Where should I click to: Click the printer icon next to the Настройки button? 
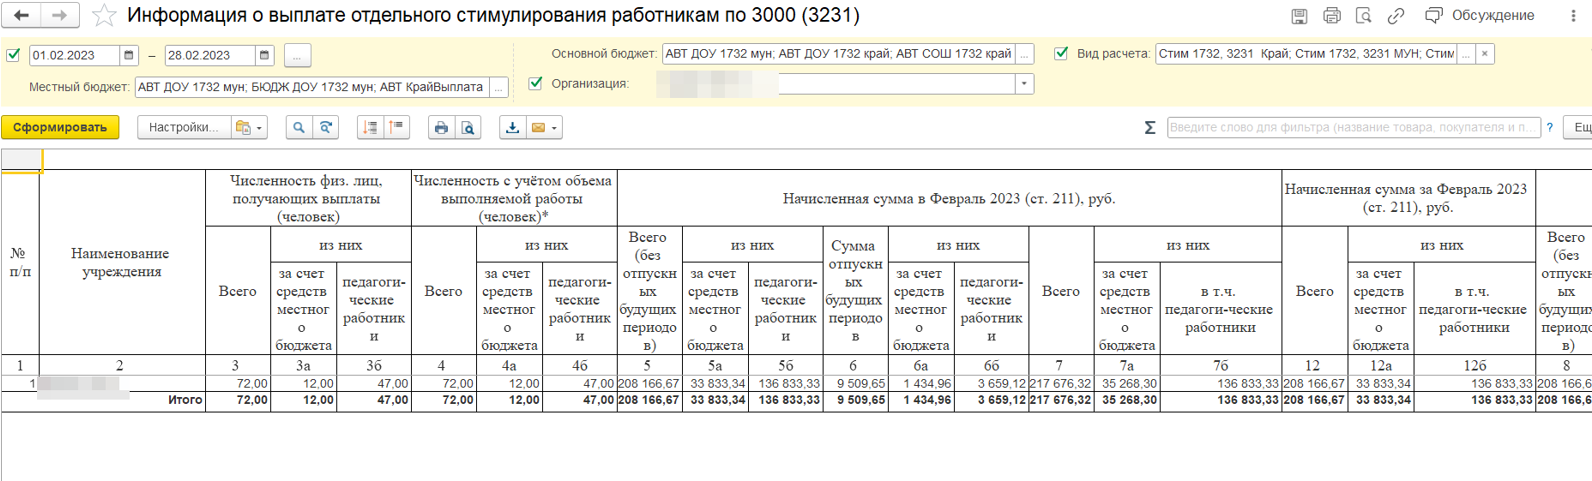click(440, 127)
